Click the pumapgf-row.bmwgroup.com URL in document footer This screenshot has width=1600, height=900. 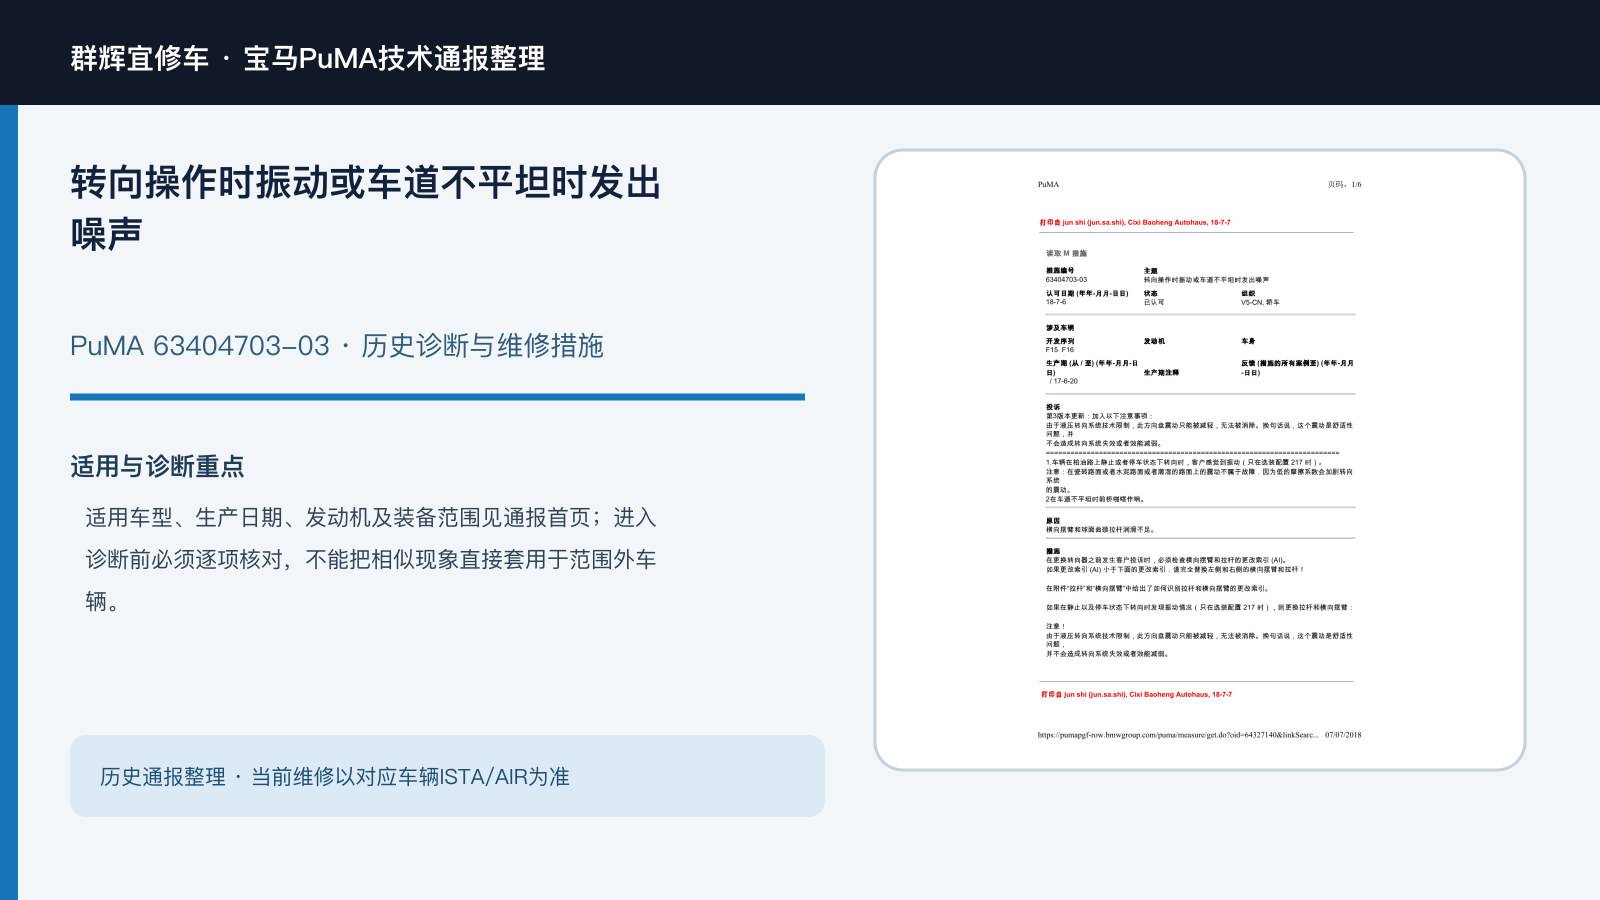1178,735
